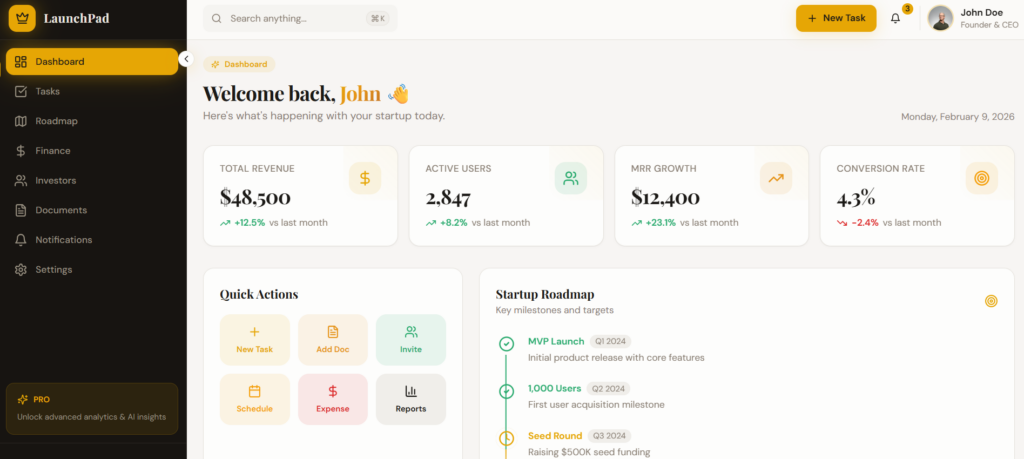Click the Add Doc quick action tile
This screenshot has width=1024, height=459.
[x=333, y=340]
